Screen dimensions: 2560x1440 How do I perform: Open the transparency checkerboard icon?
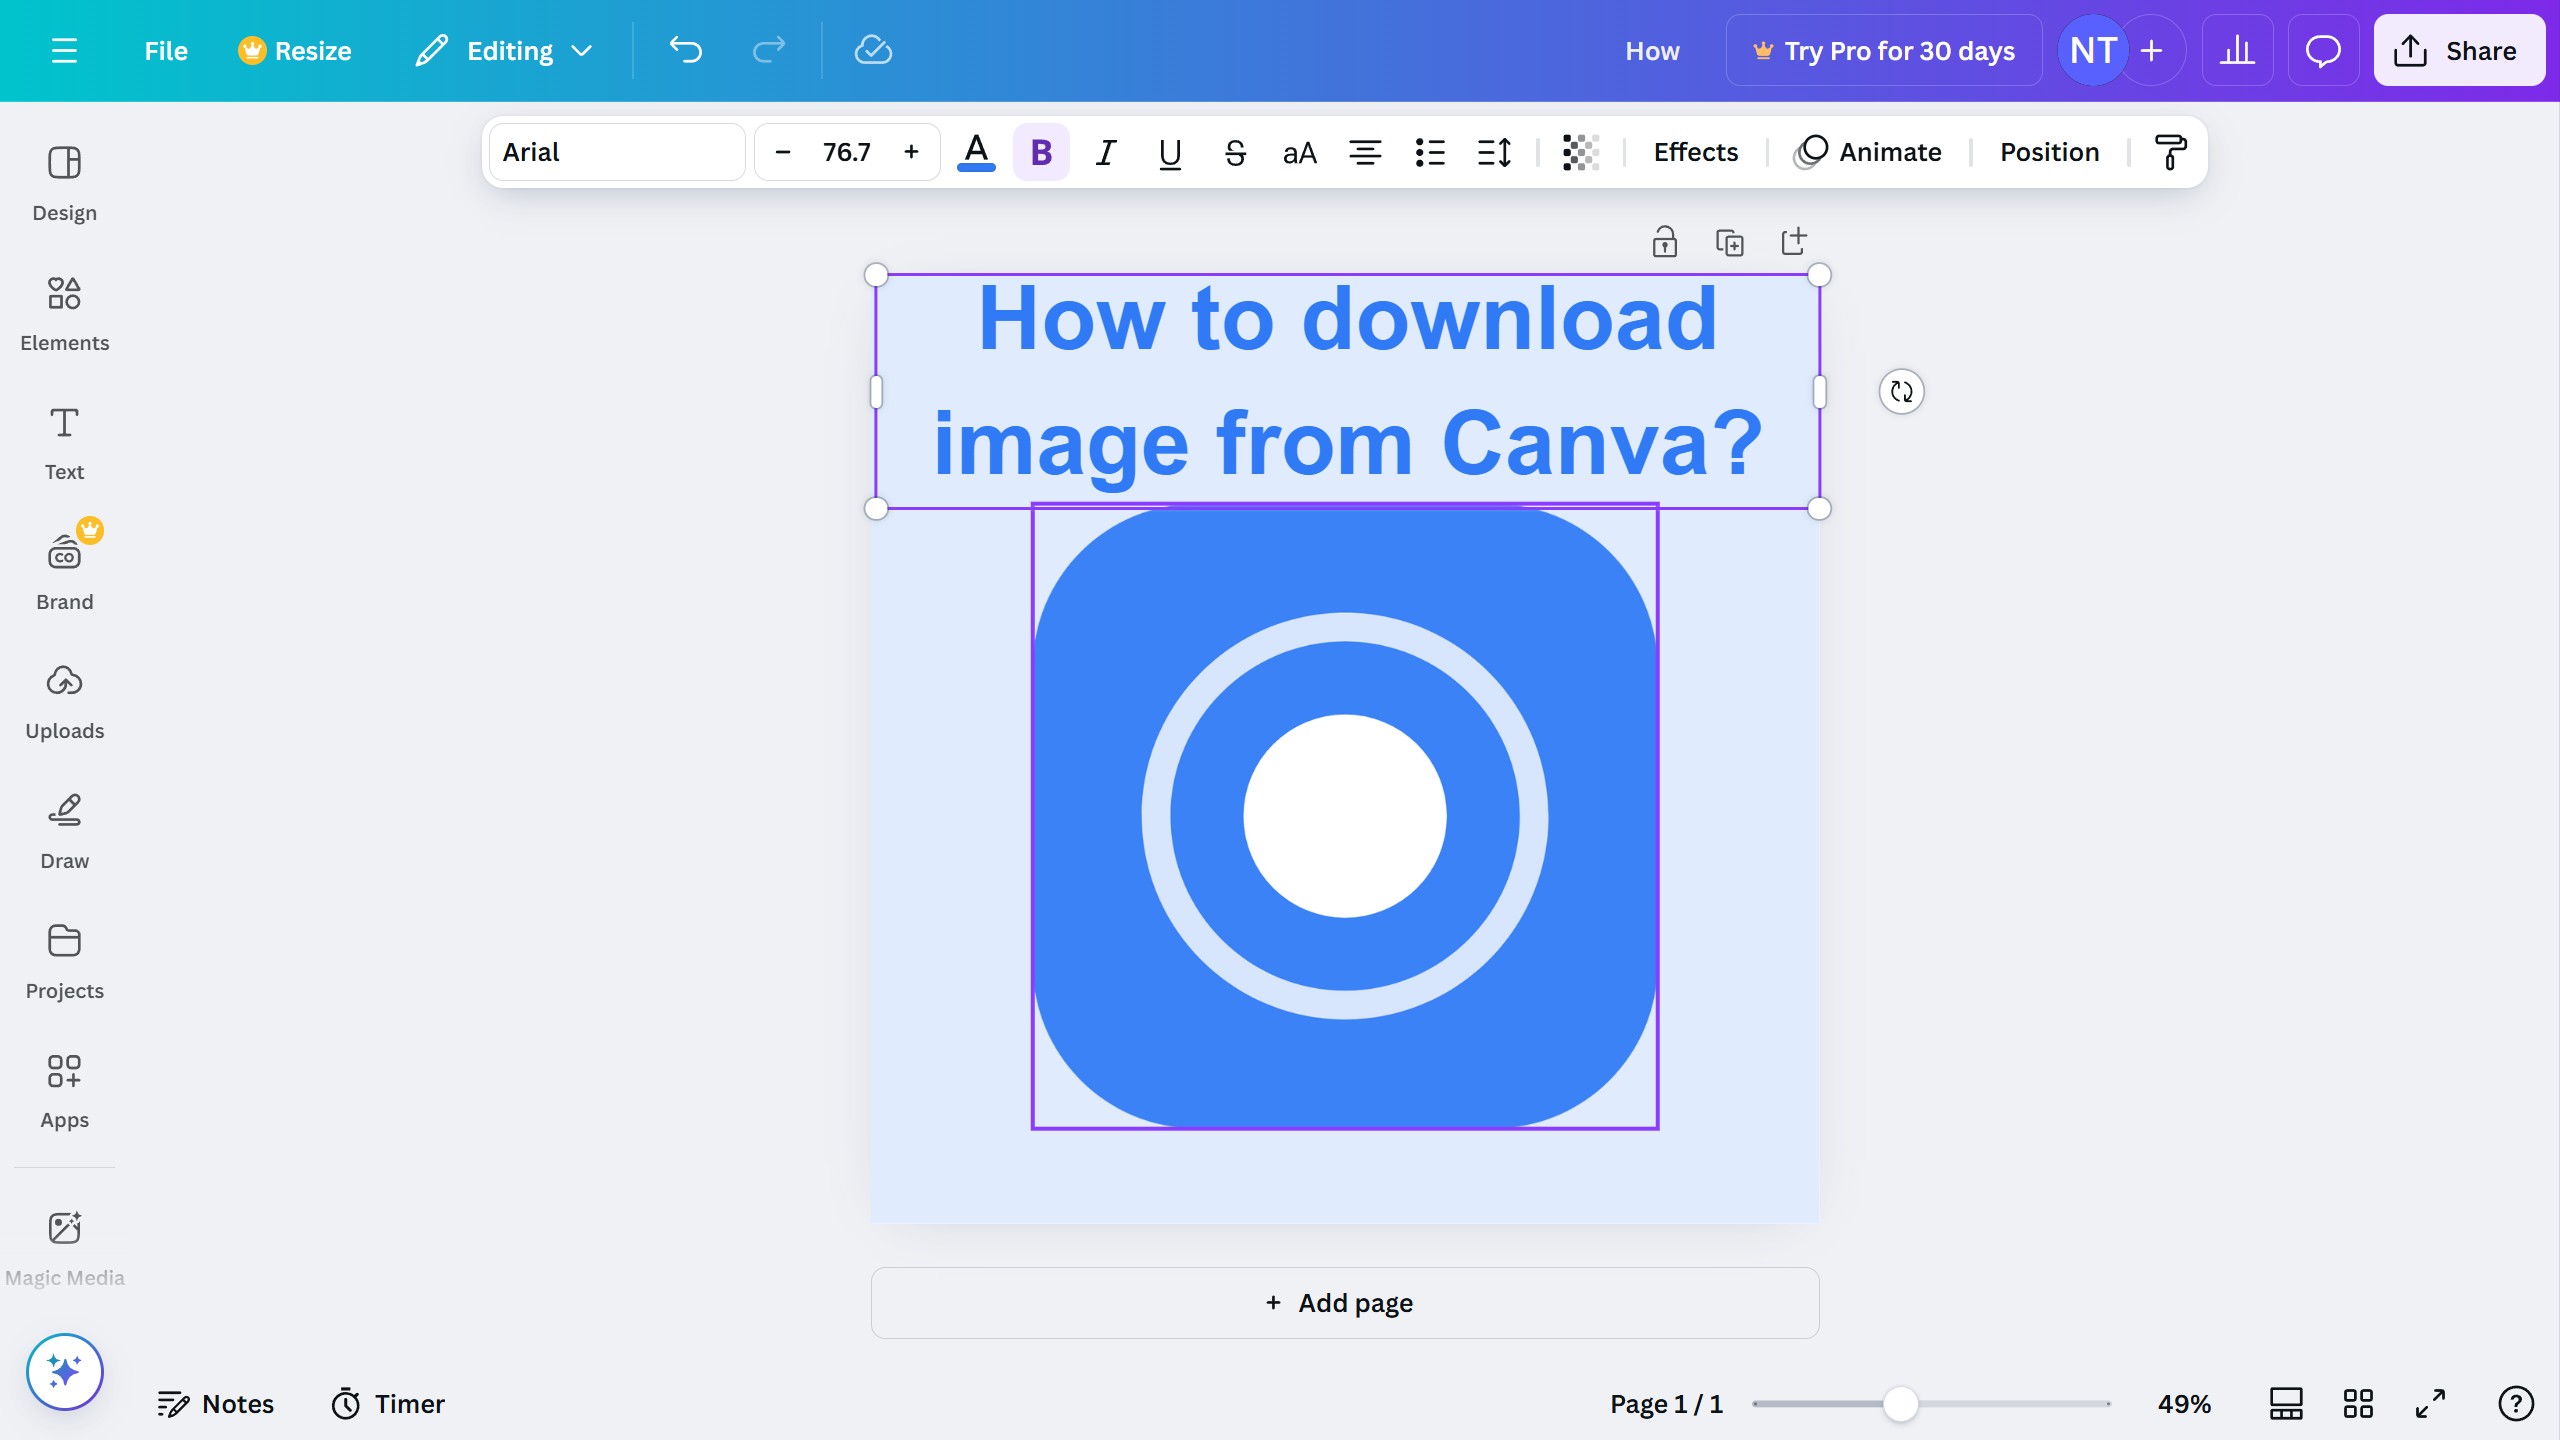[1580, 152]
